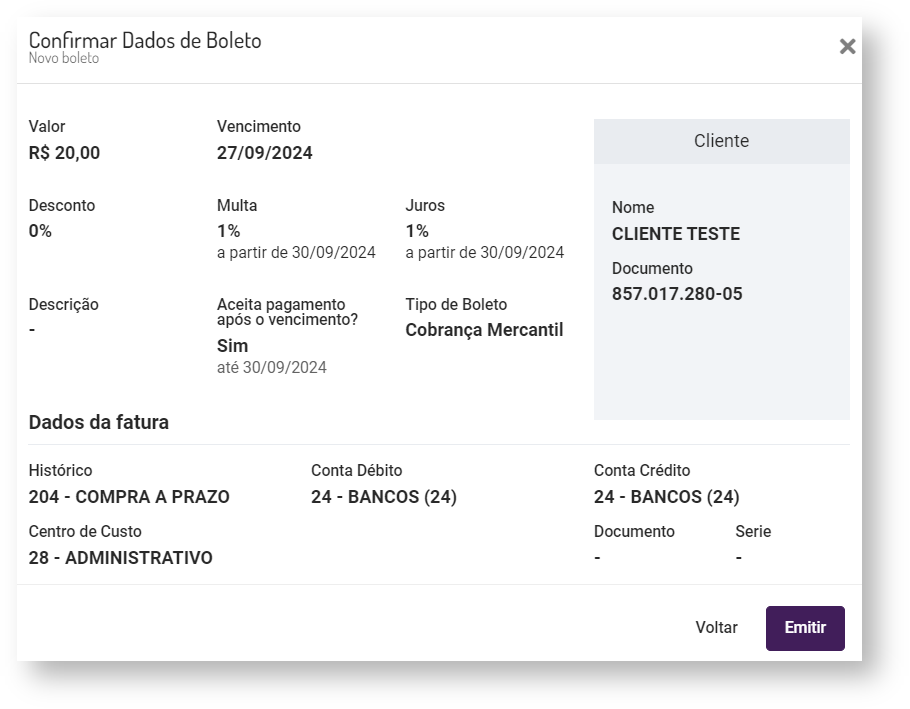Image resolution: width=910 pixels, height=709 pixels.
Task: Click the Cobrança Mercantil boleto type
Action: click(x=484, y=330)
